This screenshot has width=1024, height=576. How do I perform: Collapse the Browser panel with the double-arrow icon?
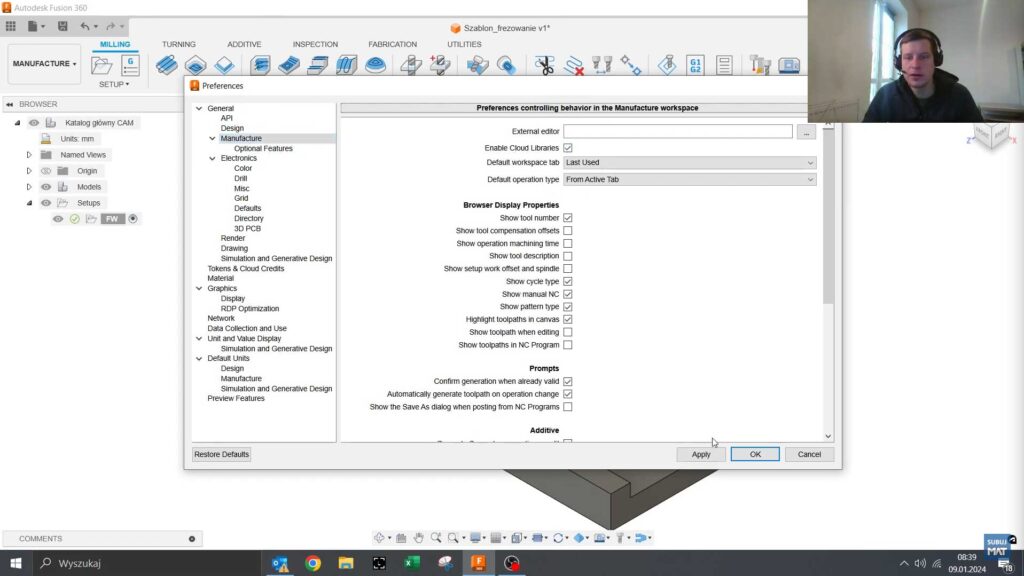[9, 104]
